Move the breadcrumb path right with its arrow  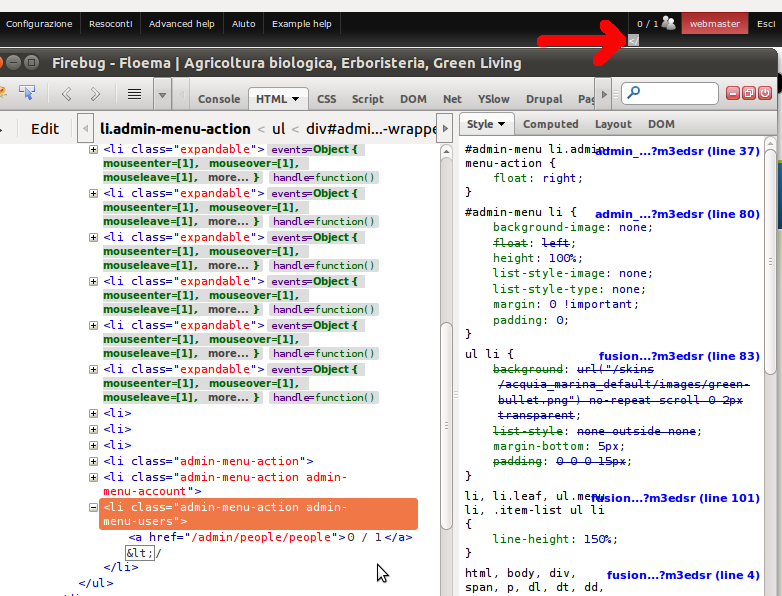(x=445, y=128)
